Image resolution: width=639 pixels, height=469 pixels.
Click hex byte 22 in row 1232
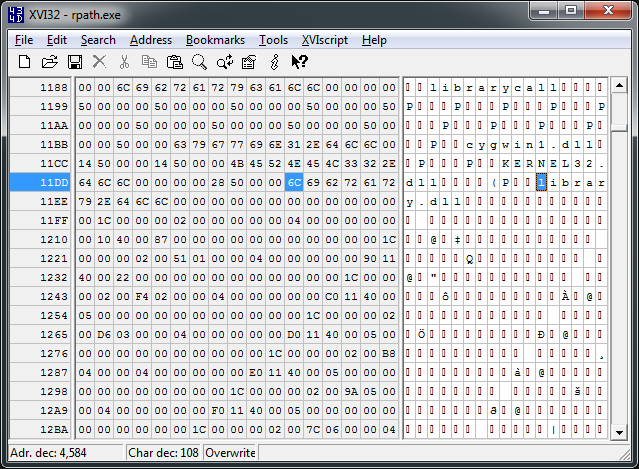(123, 277)
